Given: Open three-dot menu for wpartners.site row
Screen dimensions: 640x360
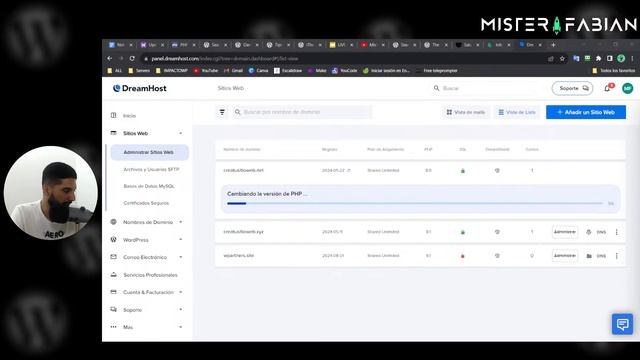Looking at the screenshot, I should [x=616, y=256].
